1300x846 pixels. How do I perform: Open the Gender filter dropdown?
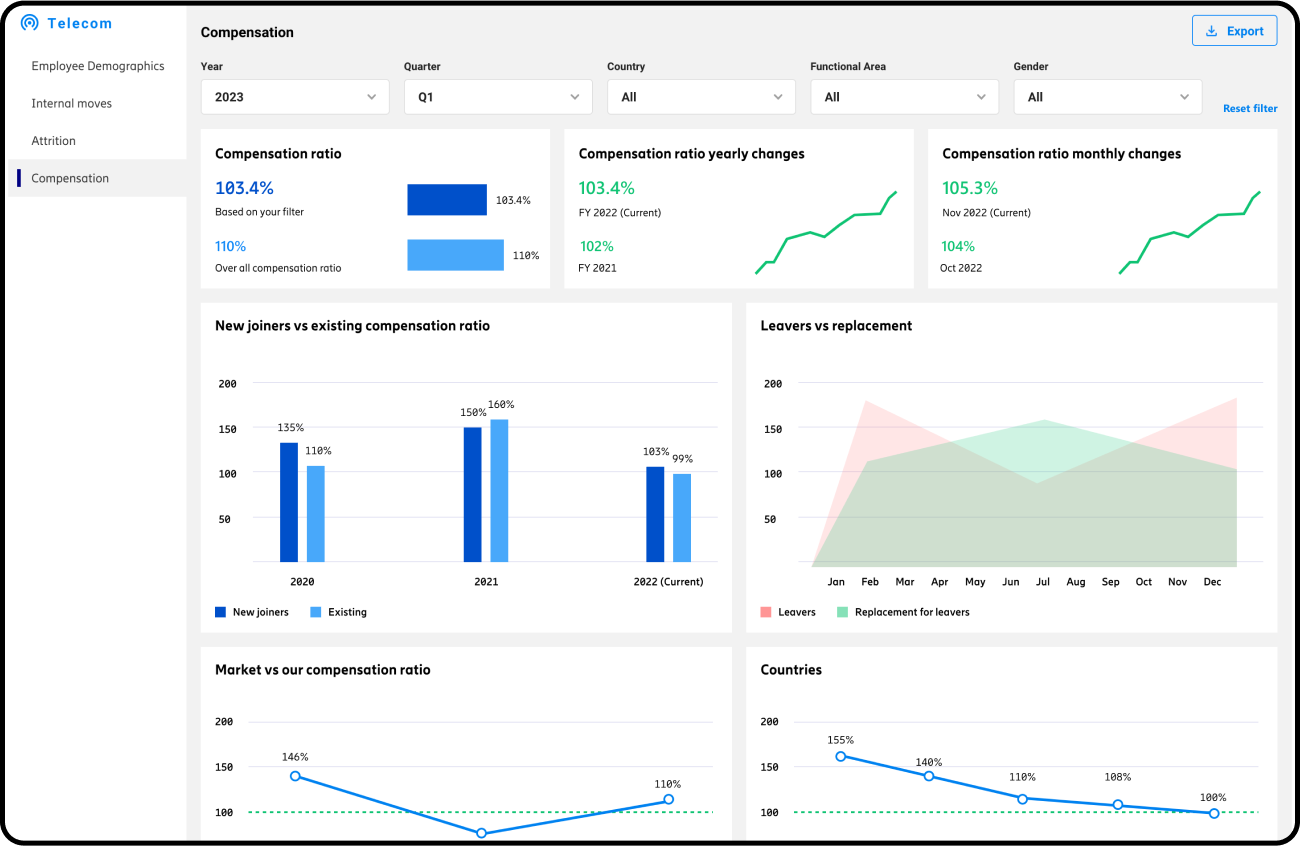coord(1108,97)
